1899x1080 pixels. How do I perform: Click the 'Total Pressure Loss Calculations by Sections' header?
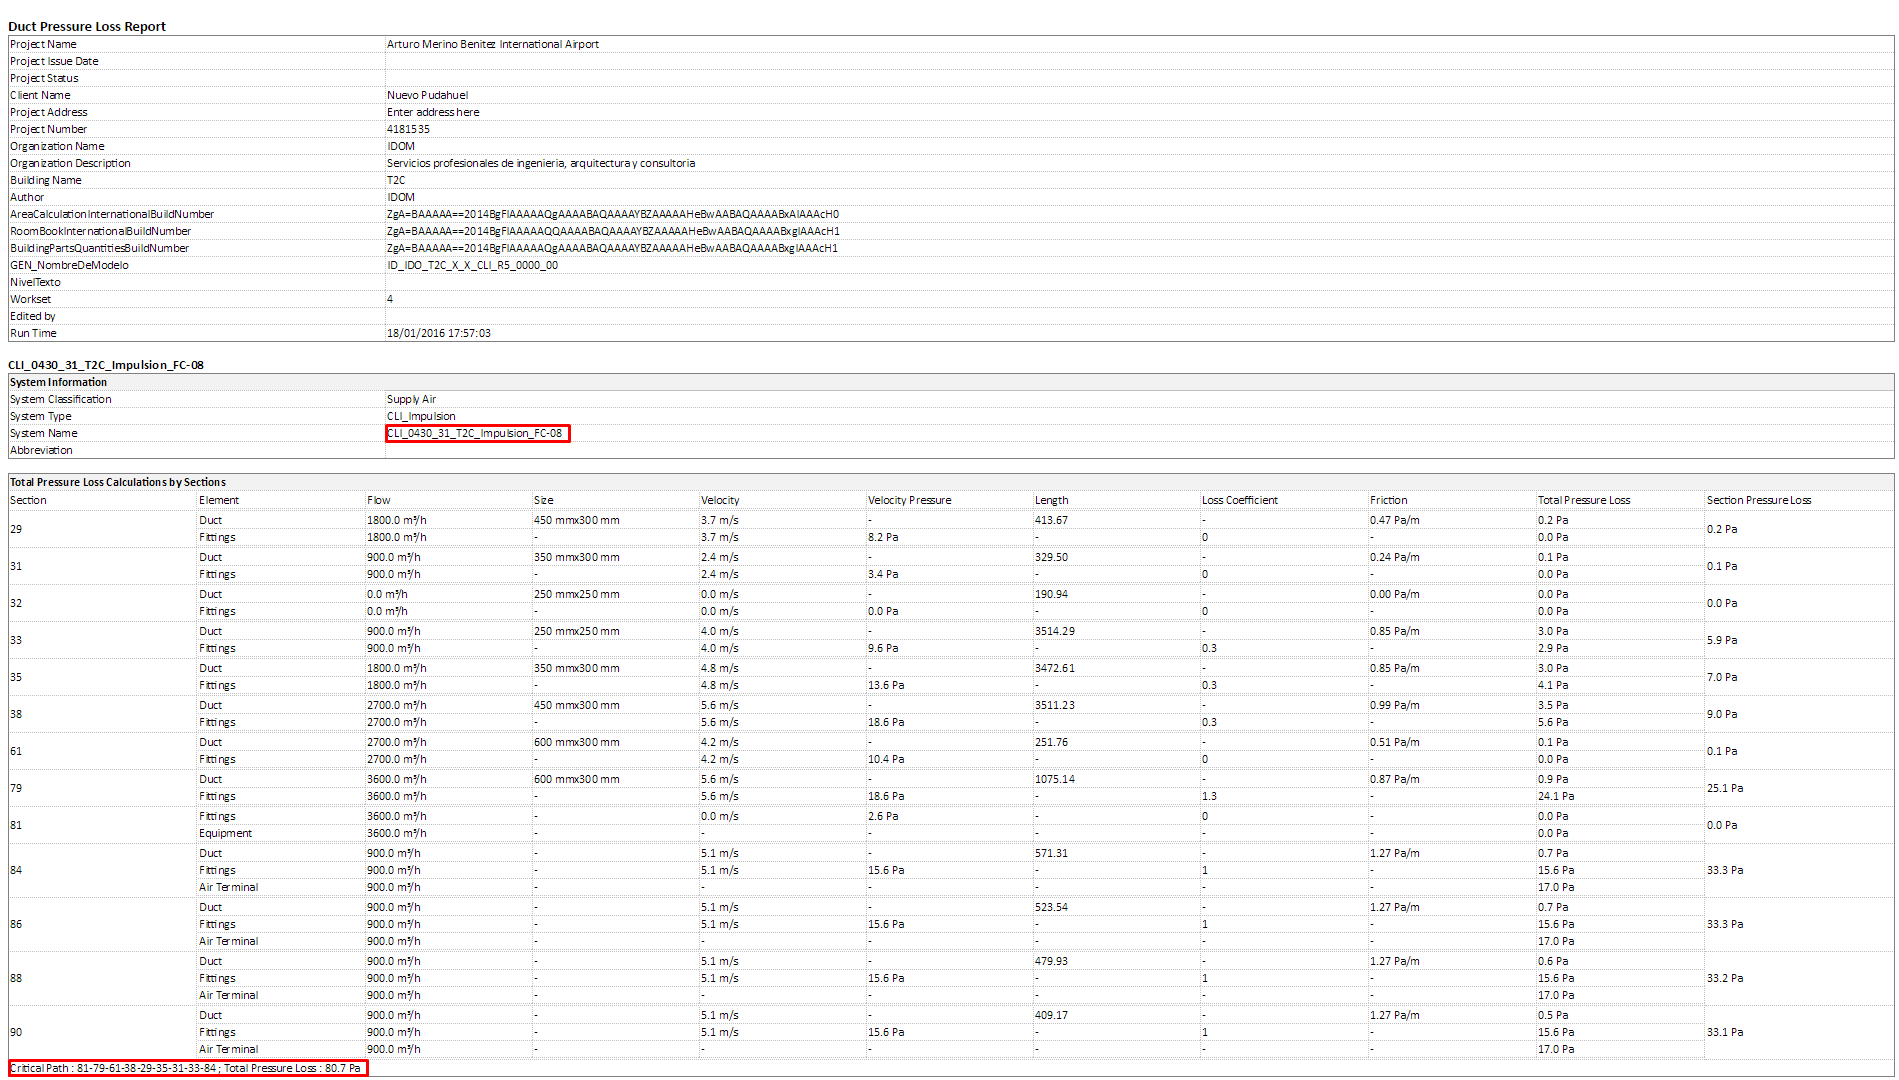118,482
